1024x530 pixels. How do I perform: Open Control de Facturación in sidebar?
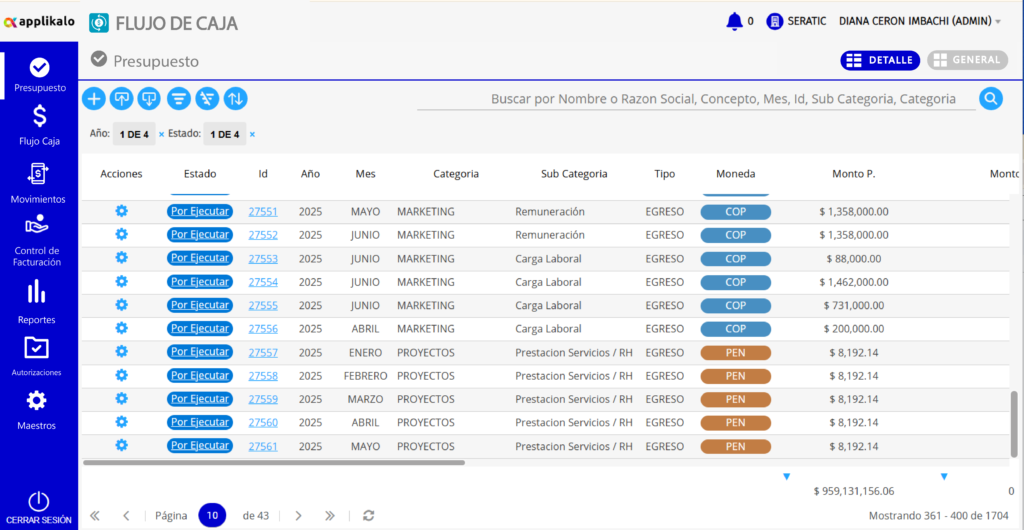click(x=39, y=240)
